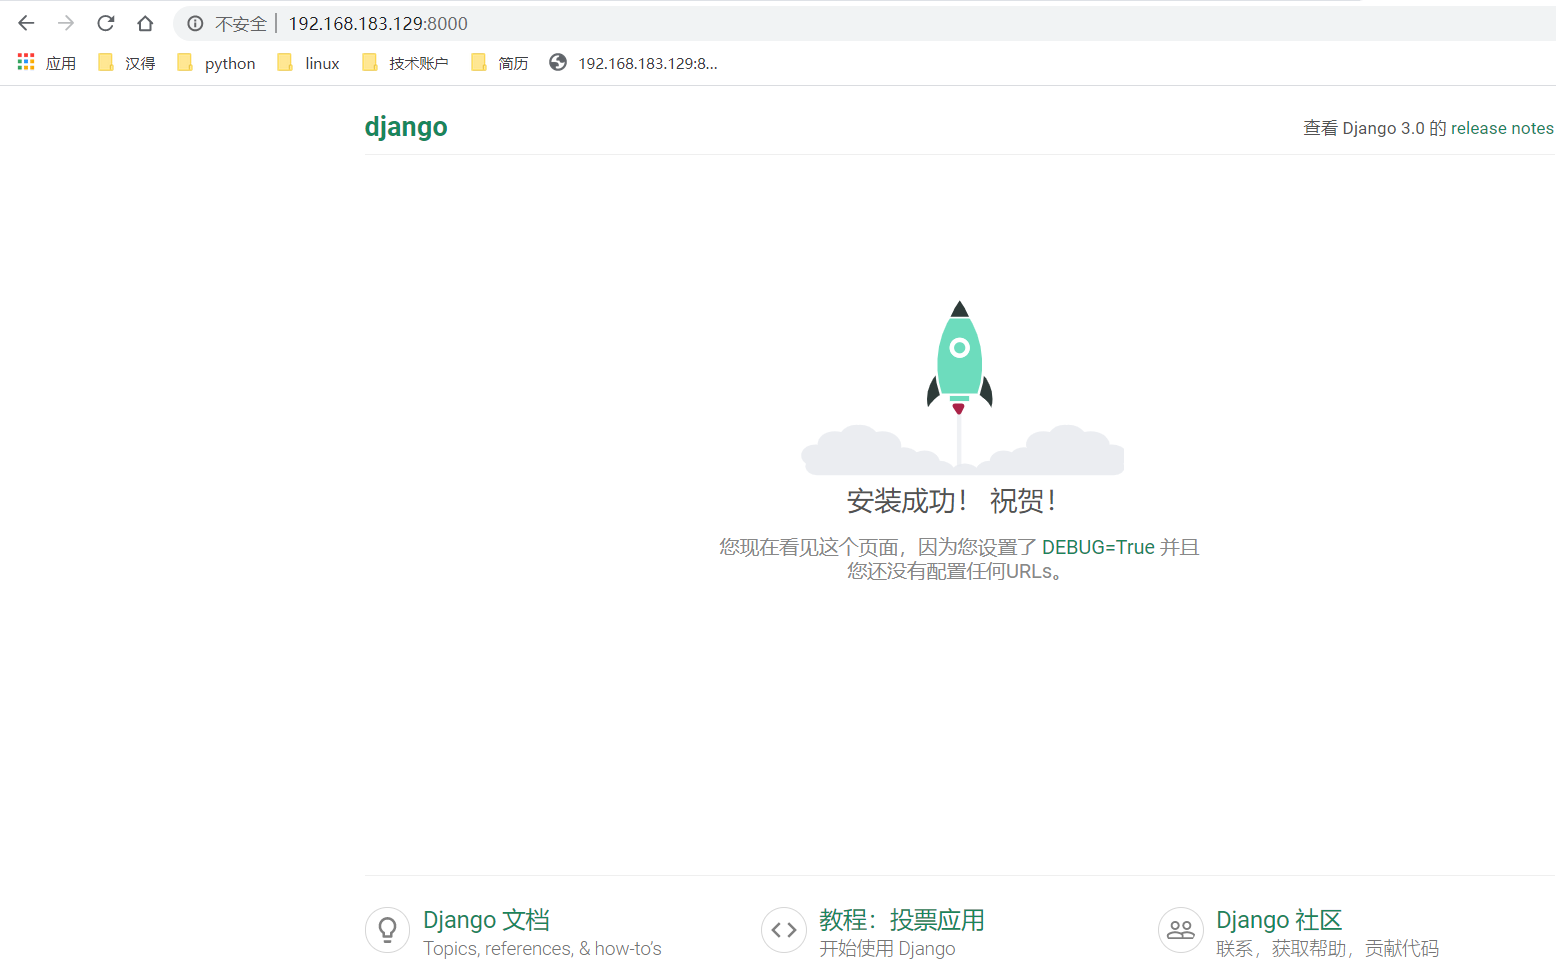Click the browser forward arrow
Image resolution: width=1556 pixels, height=964 pixels.
tap(66, 23)
